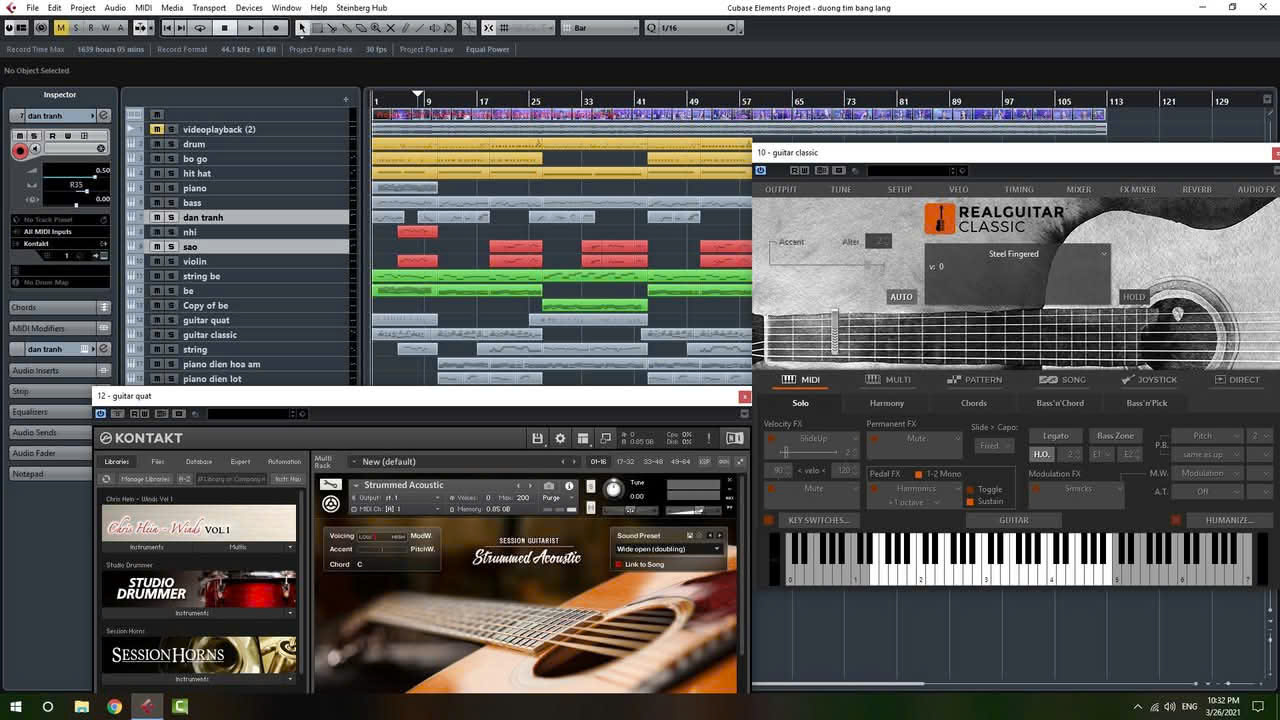Go to previous marker in transport toolbar
1280x720 pixels.
[167, 28]
